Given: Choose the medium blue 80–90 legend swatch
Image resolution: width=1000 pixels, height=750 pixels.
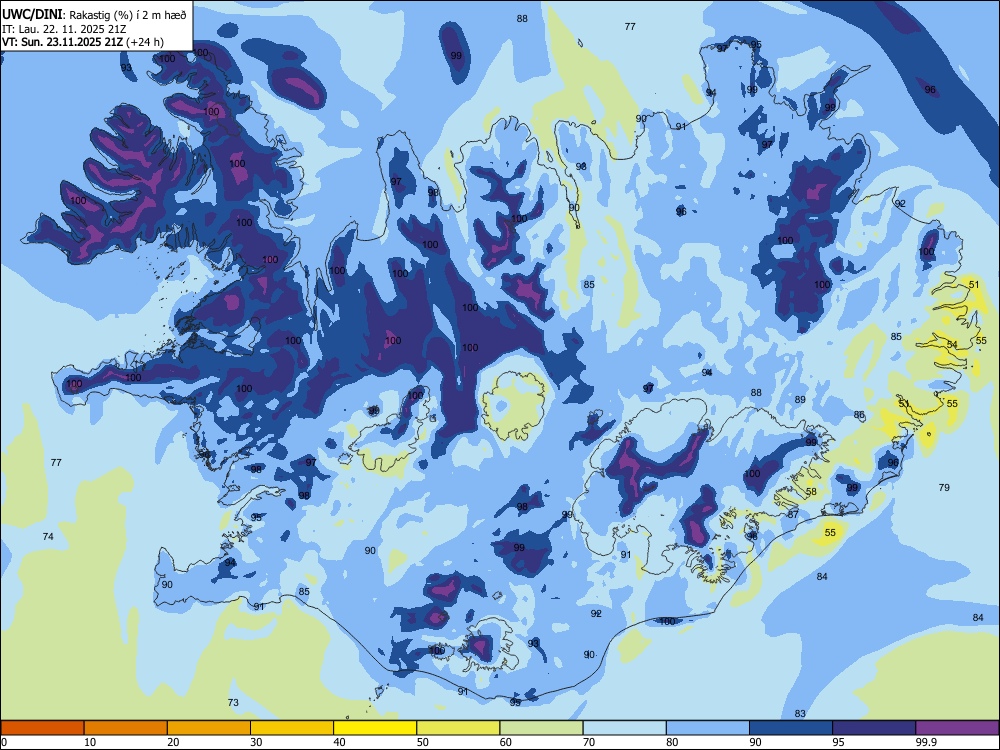Looking at the screenshot, I should 708,728.
